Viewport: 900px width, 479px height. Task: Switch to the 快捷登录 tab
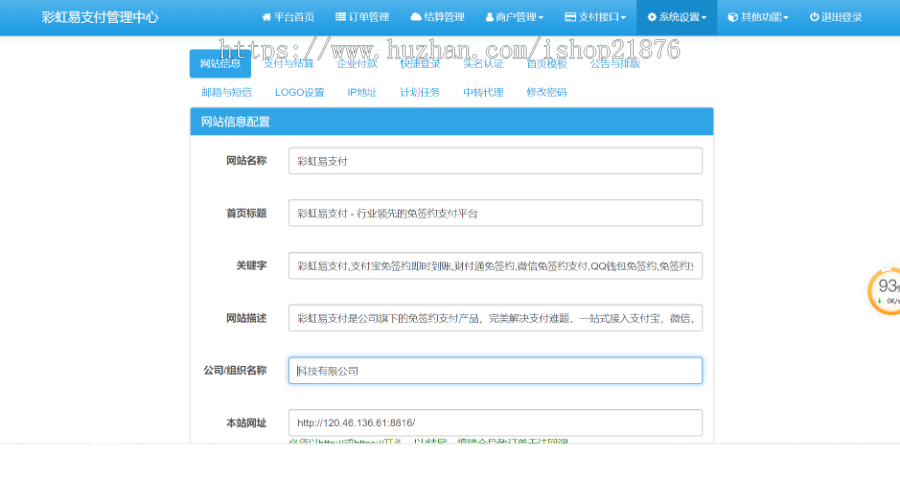(420, 64)
